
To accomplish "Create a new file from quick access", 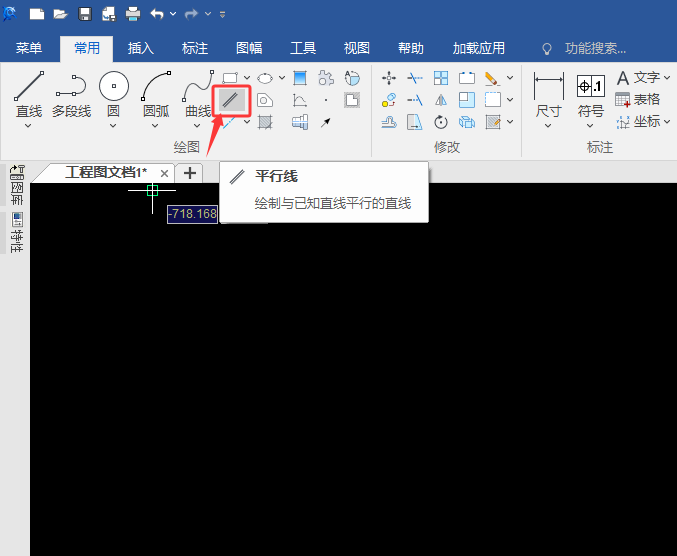I will pos(37,14).
